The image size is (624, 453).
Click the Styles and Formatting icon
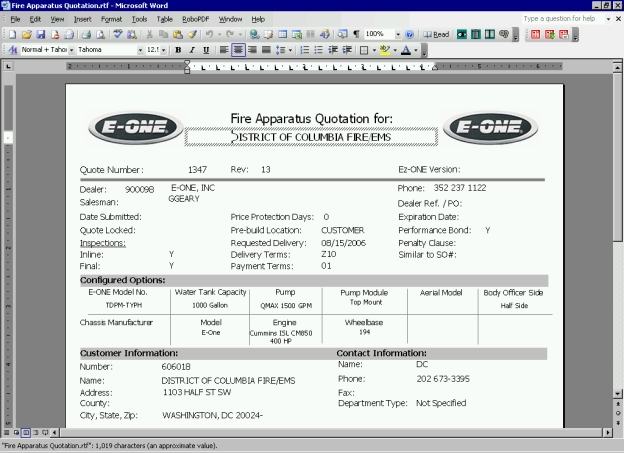coord(13,50)
